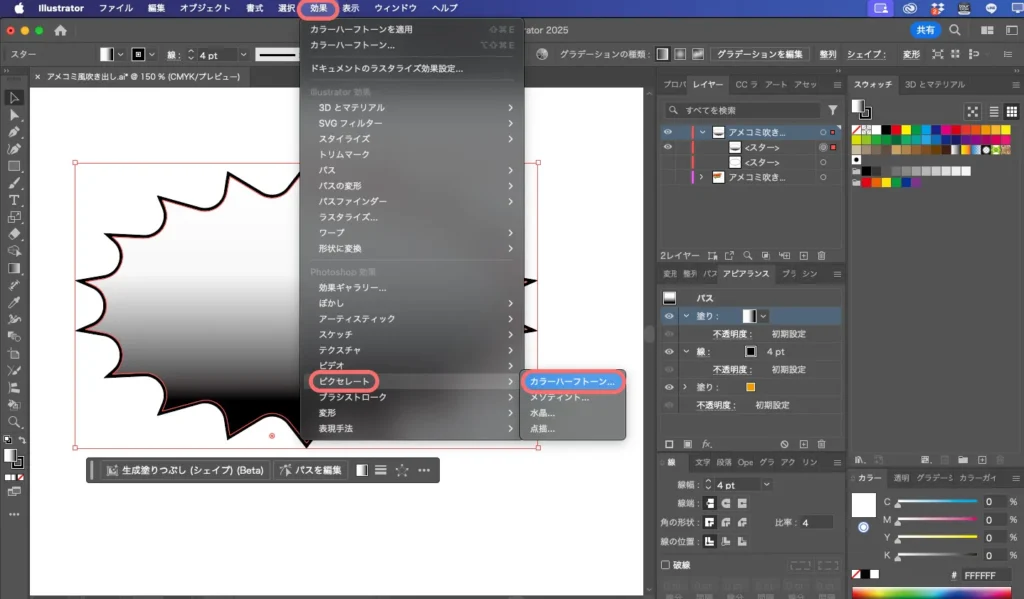Choose カラーハーフトーン... from the submenu
Image resolution: width=1024 pixels, height=599 pixels.
572,382
